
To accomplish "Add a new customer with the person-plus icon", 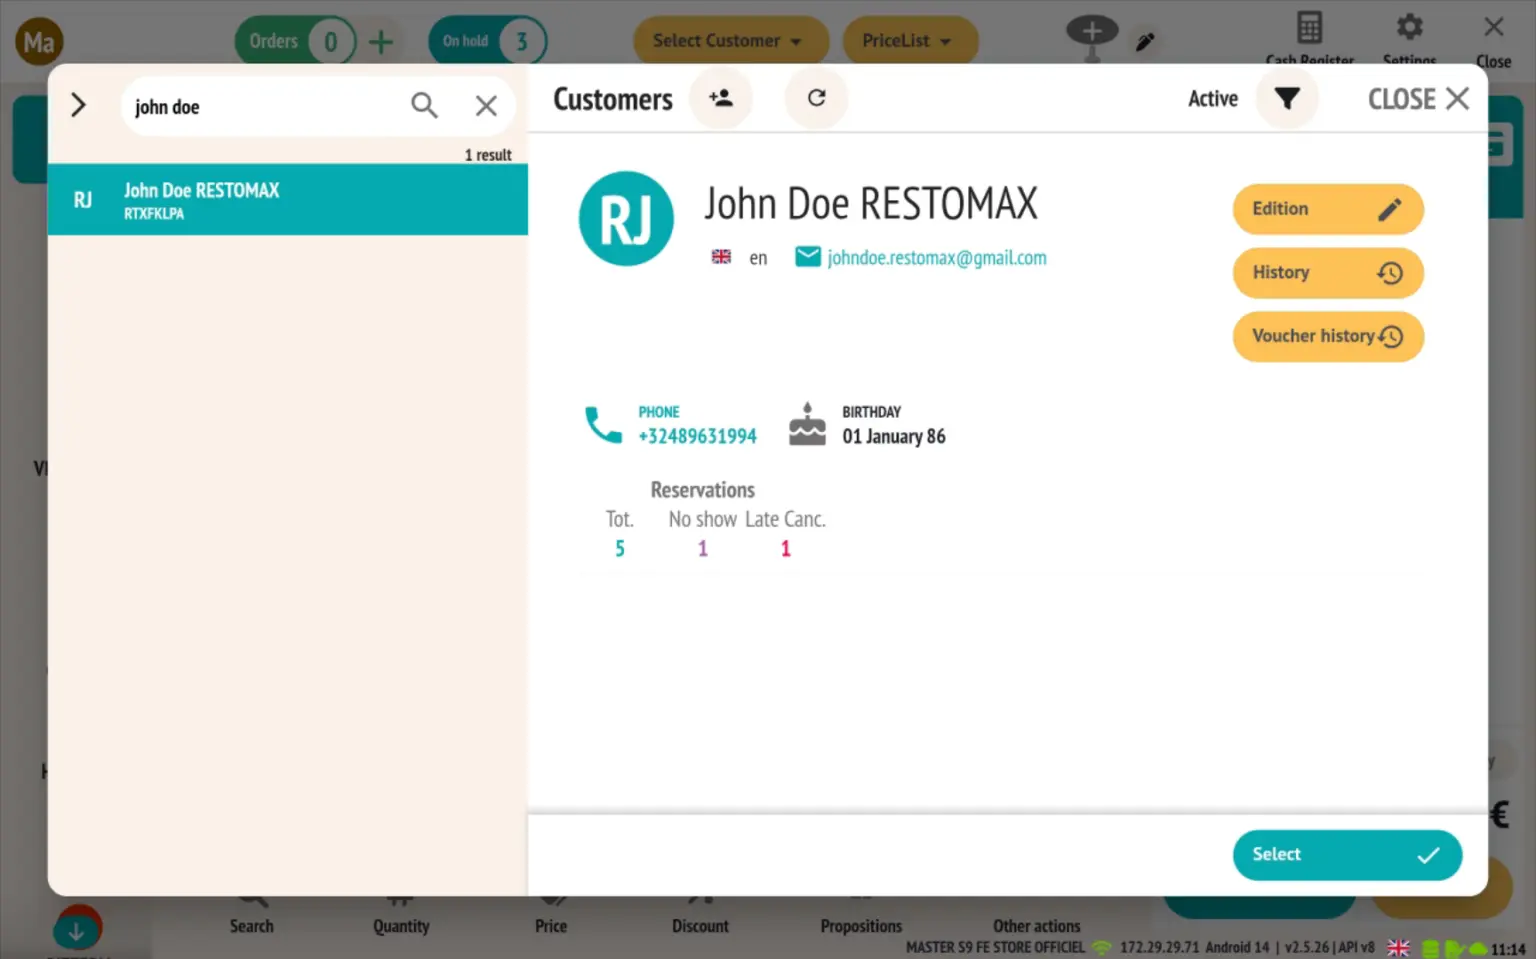I will (x=720, y=98).
